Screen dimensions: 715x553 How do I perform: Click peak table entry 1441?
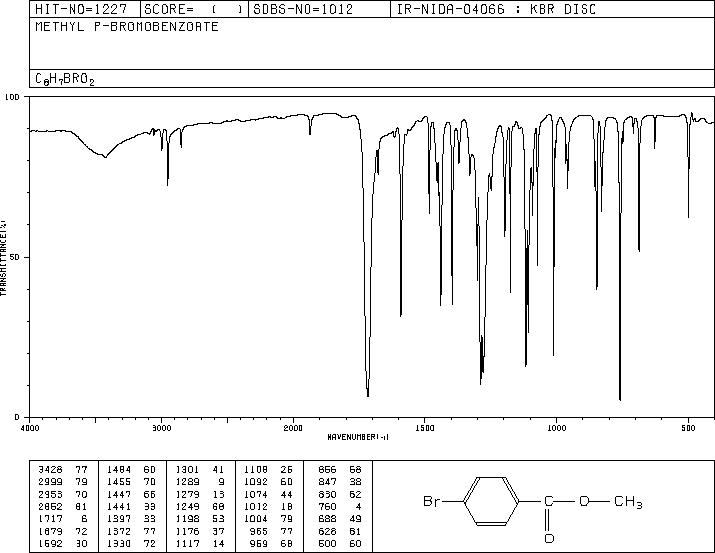119,506
